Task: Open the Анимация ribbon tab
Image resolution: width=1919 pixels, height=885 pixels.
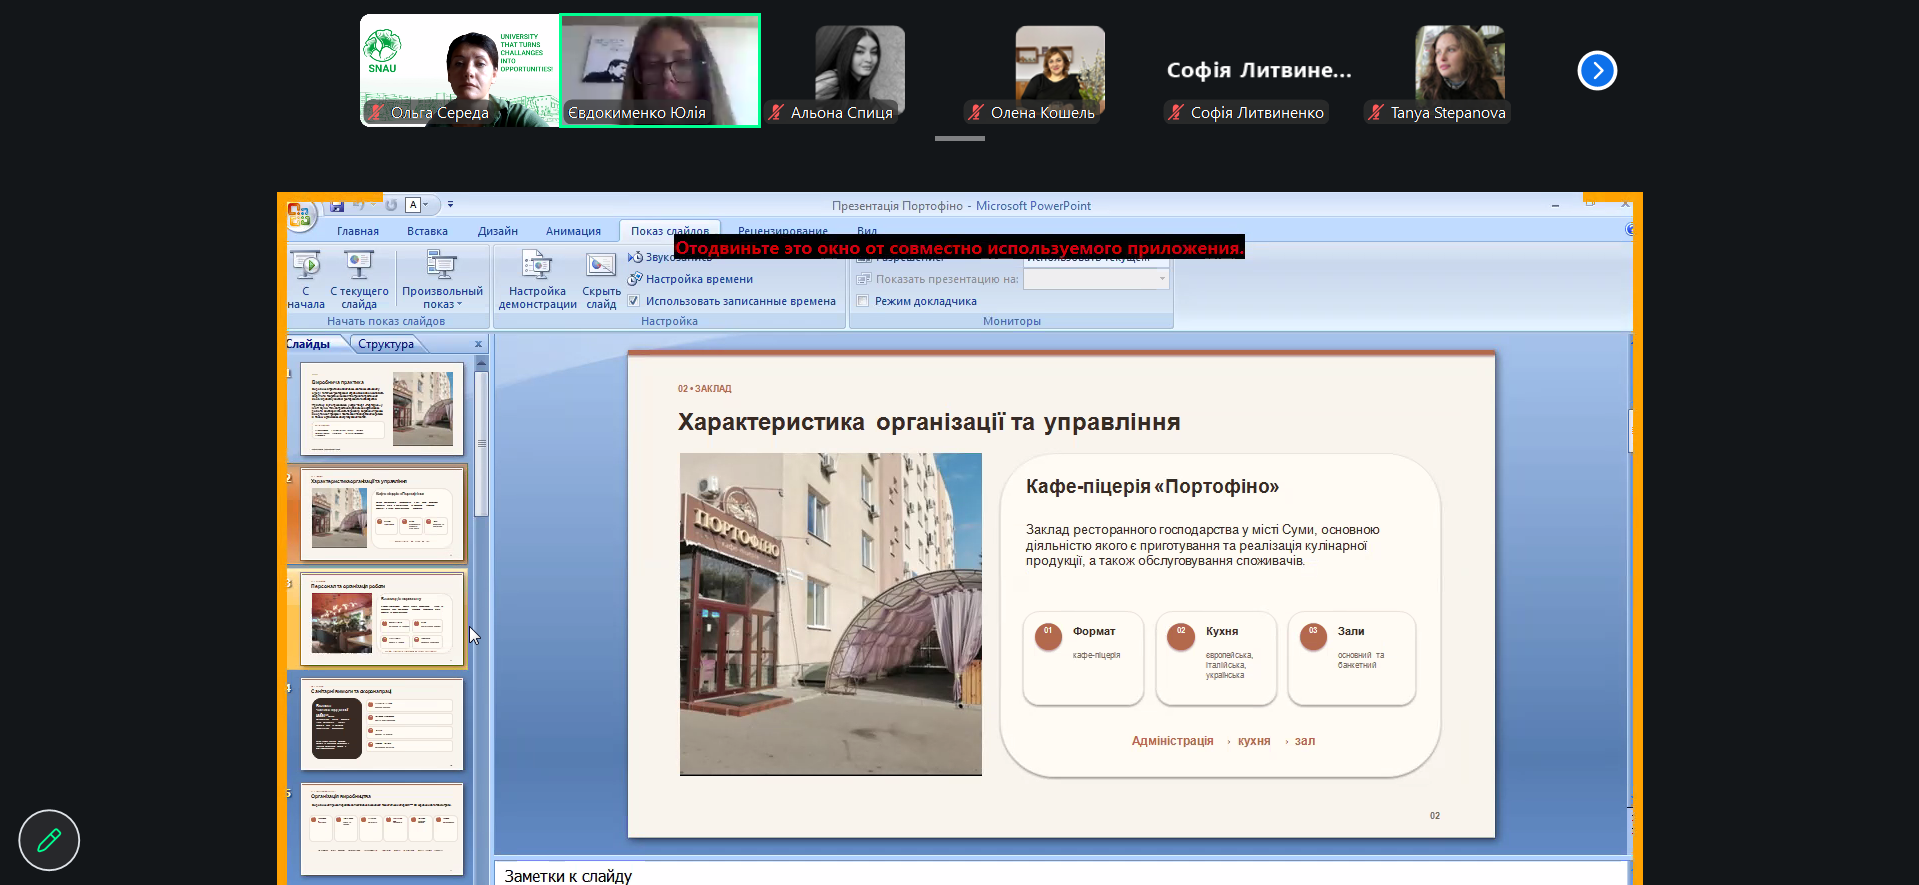Action: pyautogui.click(x=573, y=231)
